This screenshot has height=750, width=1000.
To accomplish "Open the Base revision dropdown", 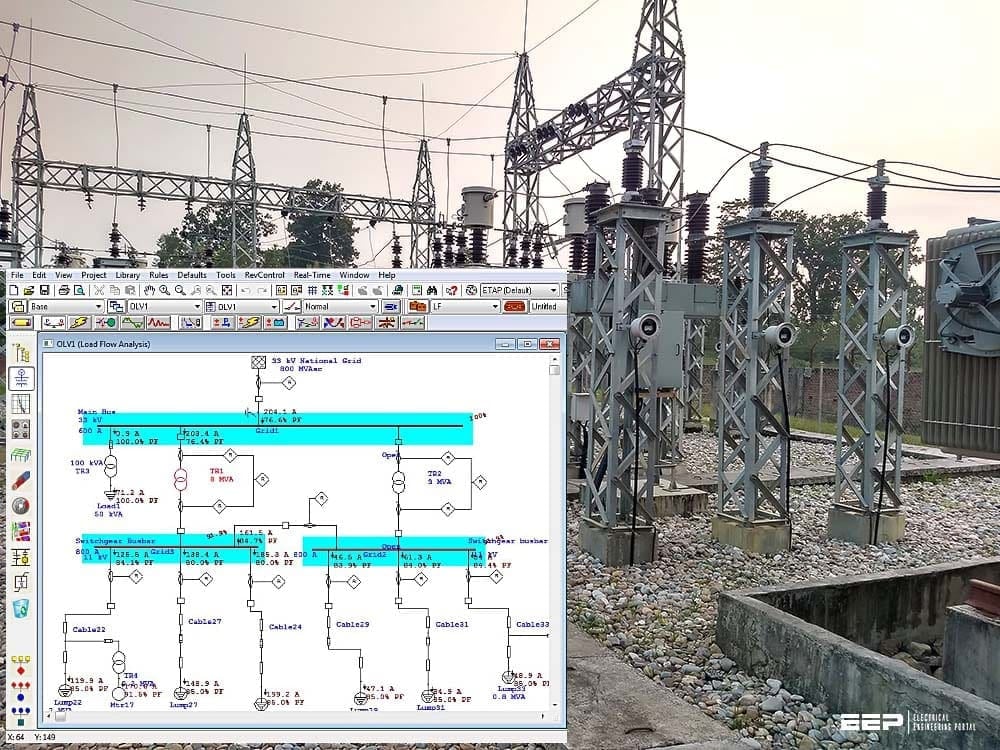I will point(100,306).
